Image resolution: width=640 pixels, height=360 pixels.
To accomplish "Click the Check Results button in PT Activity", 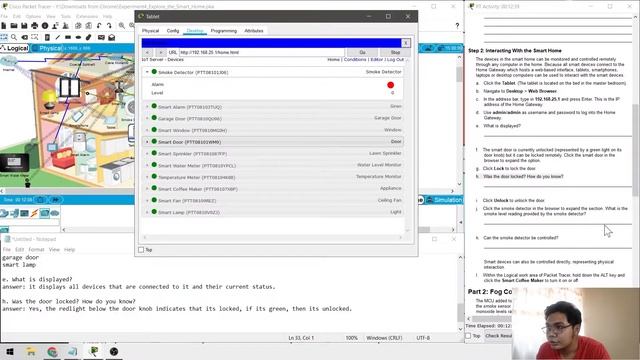I will pos(499,336).
